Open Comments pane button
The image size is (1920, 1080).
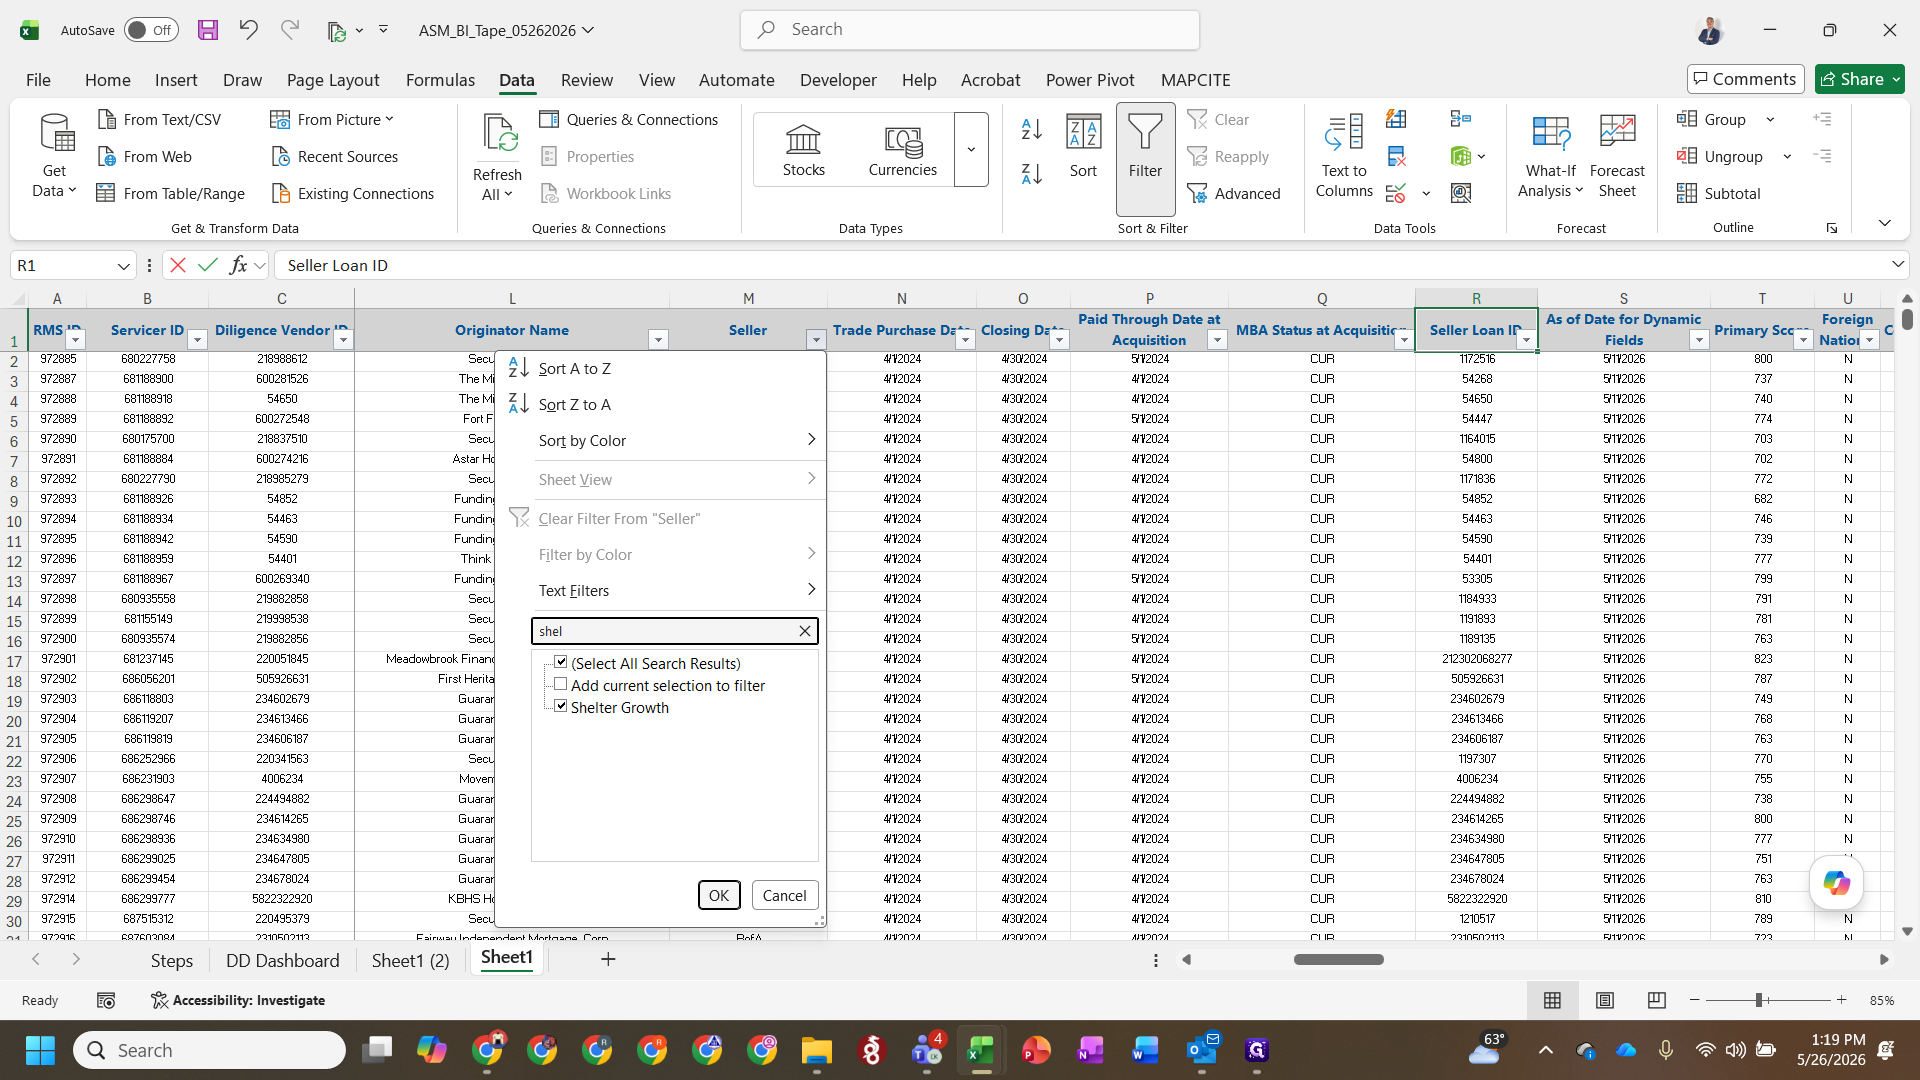tap(1745, 79)
